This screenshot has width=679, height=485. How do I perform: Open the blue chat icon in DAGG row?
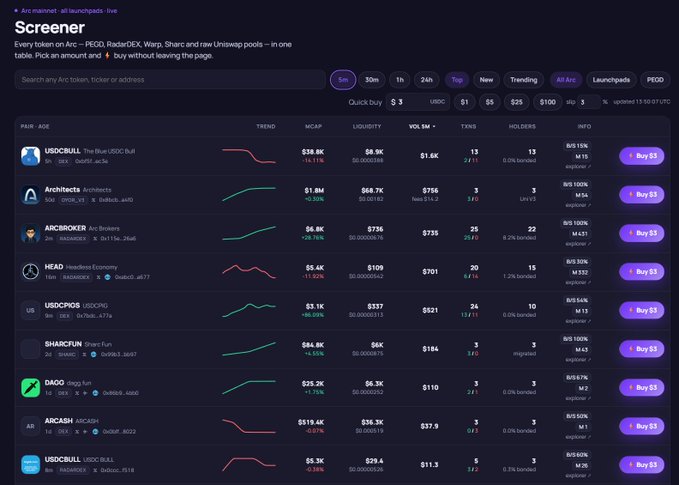(95, 393)
